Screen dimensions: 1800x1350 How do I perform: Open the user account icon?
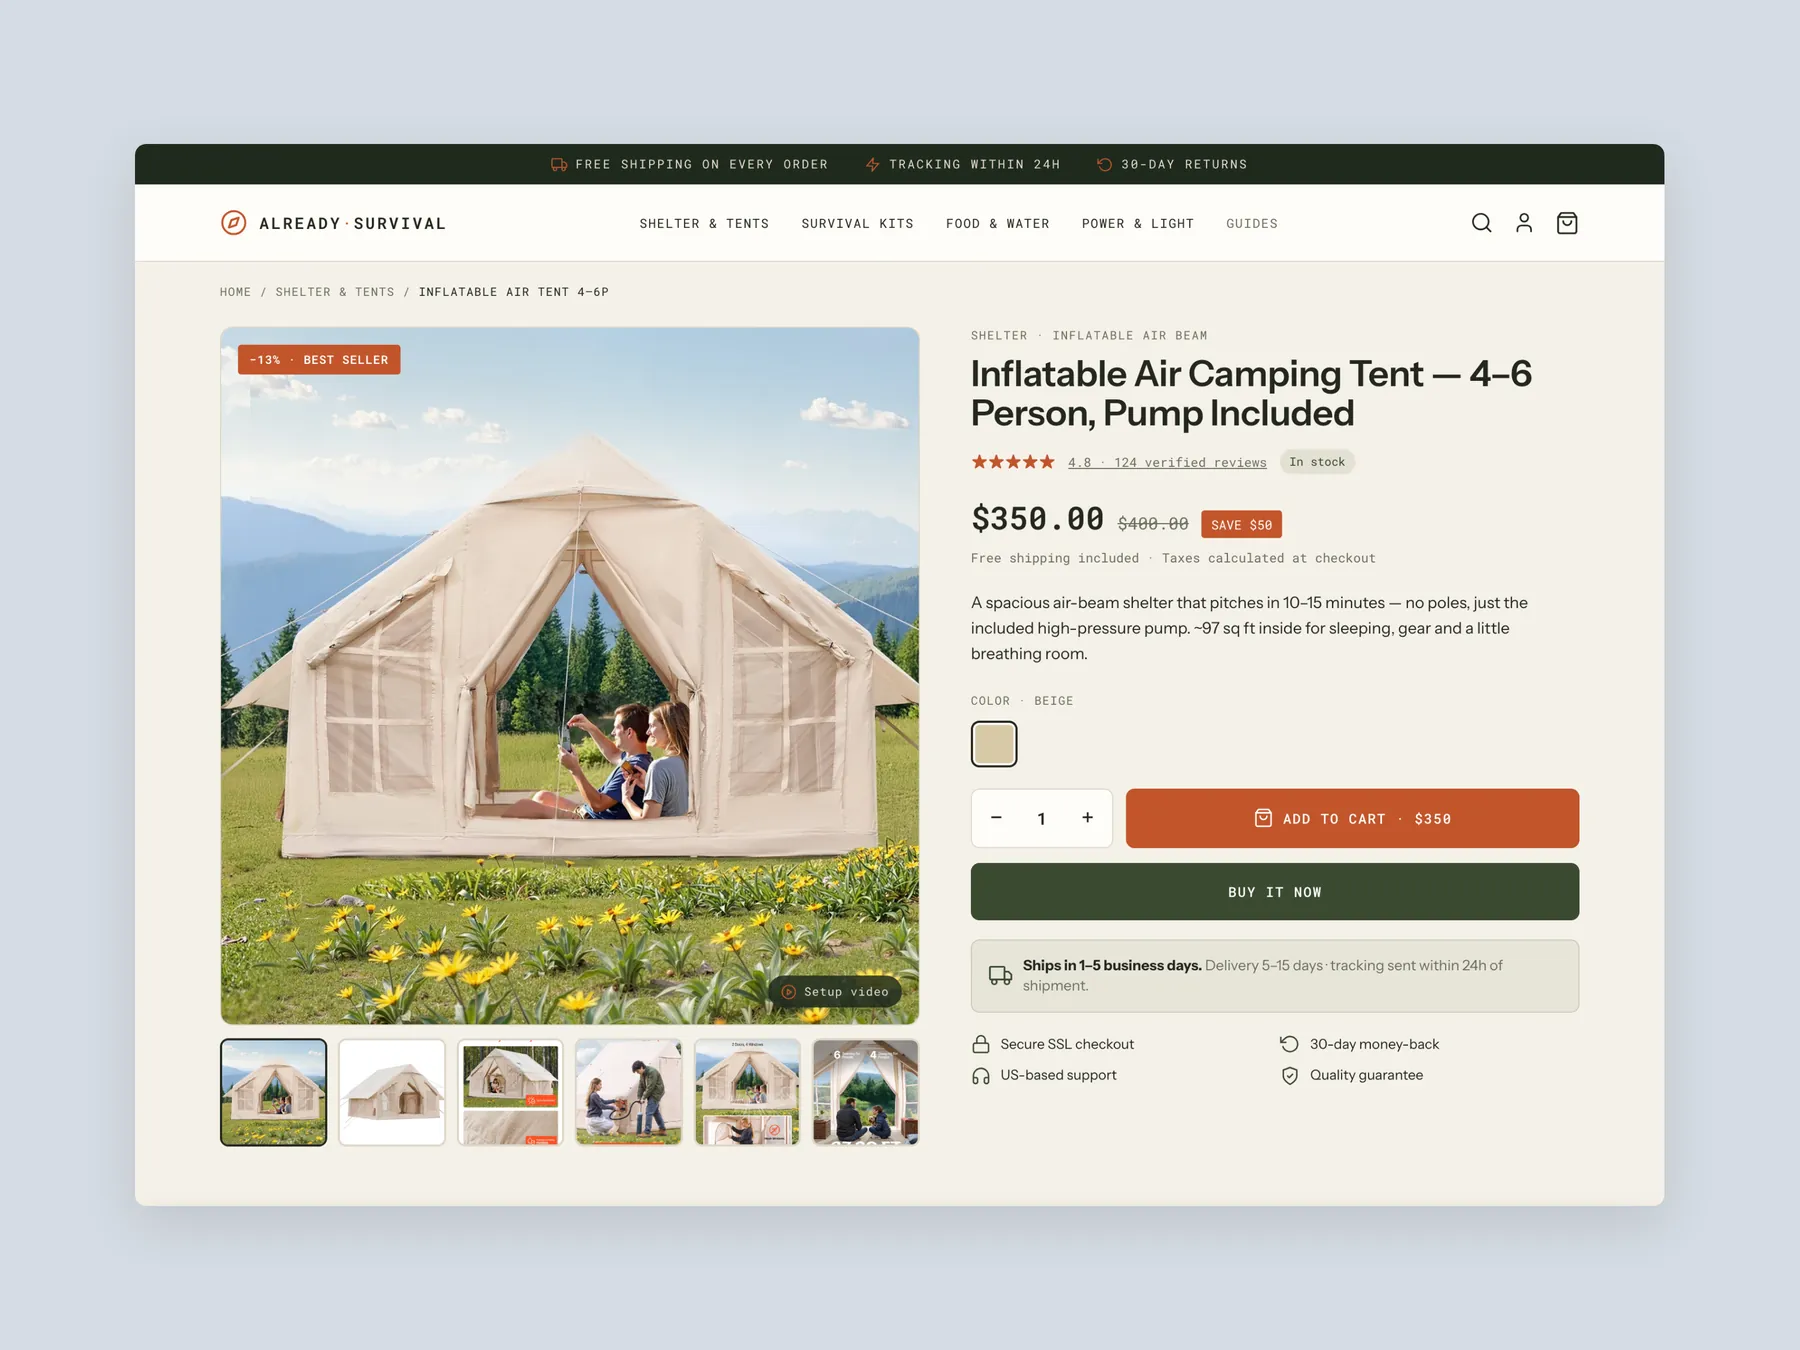point(1524,223)
